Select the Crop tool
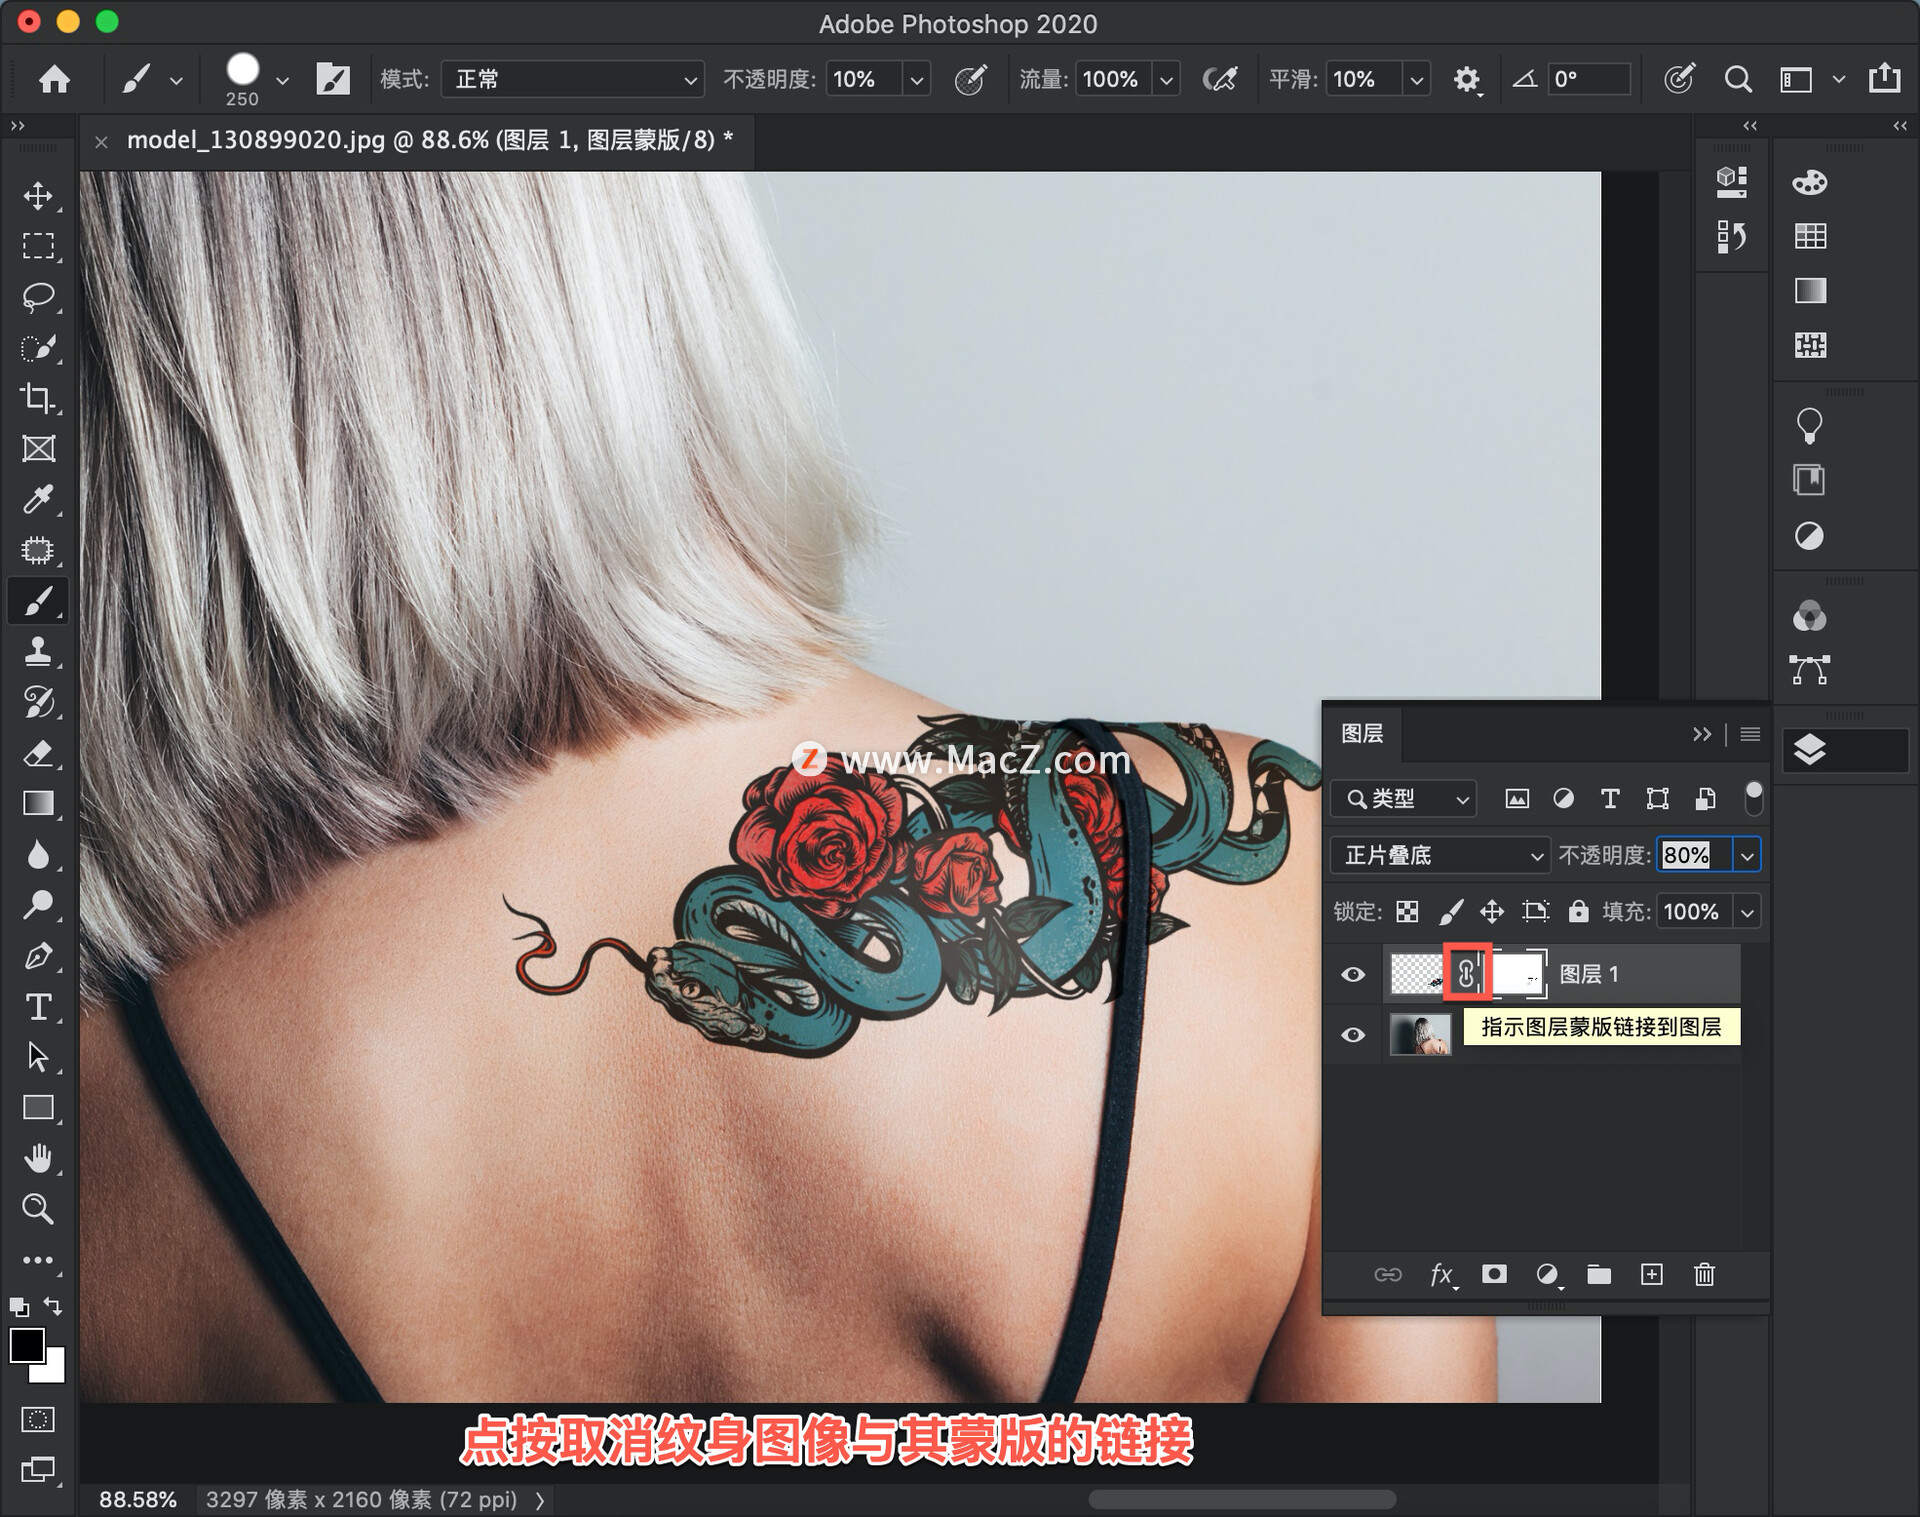This screenshot has width=1920, height=1517. pyautogui.click(x=38, y=398)
